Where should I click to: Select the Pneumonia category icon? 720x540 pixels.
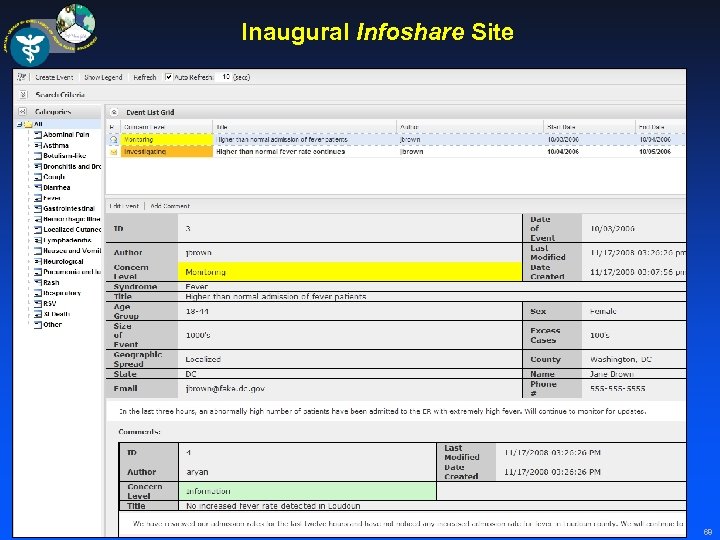pos(38,272)
